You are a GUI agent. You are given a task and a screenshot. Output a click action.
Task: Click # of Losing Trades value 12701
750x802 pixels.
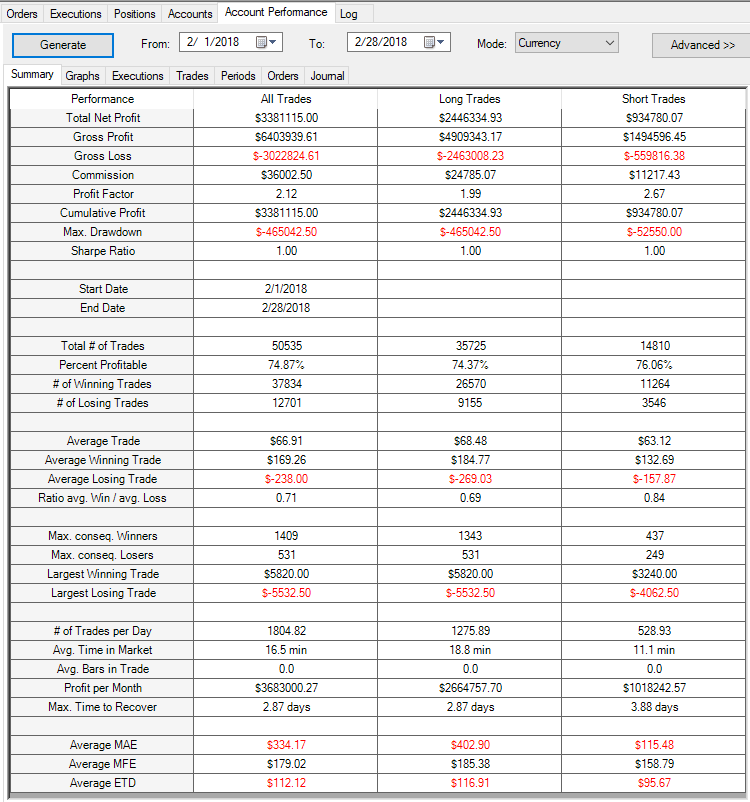(286, 403)
